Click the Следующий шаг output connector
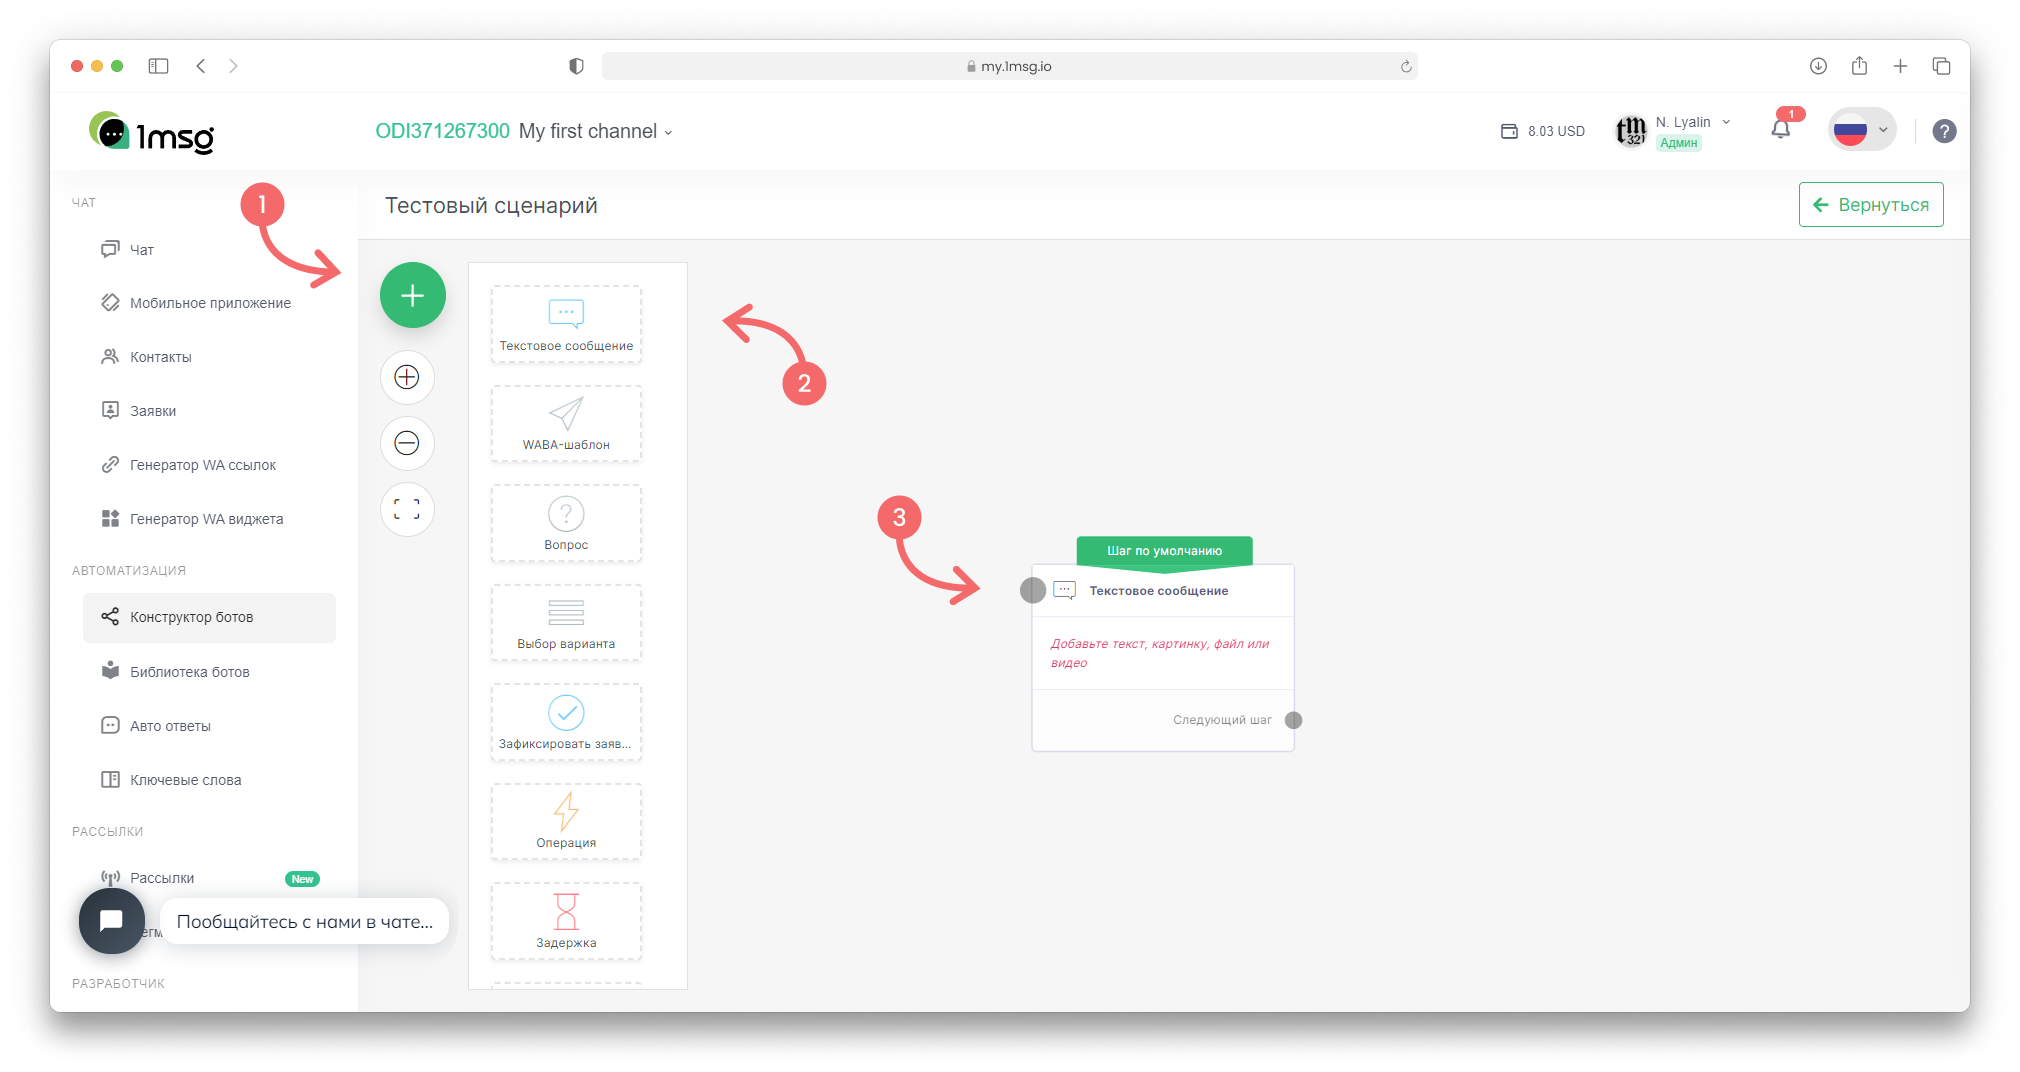 pyautogui.click(x=1293, y=720)
